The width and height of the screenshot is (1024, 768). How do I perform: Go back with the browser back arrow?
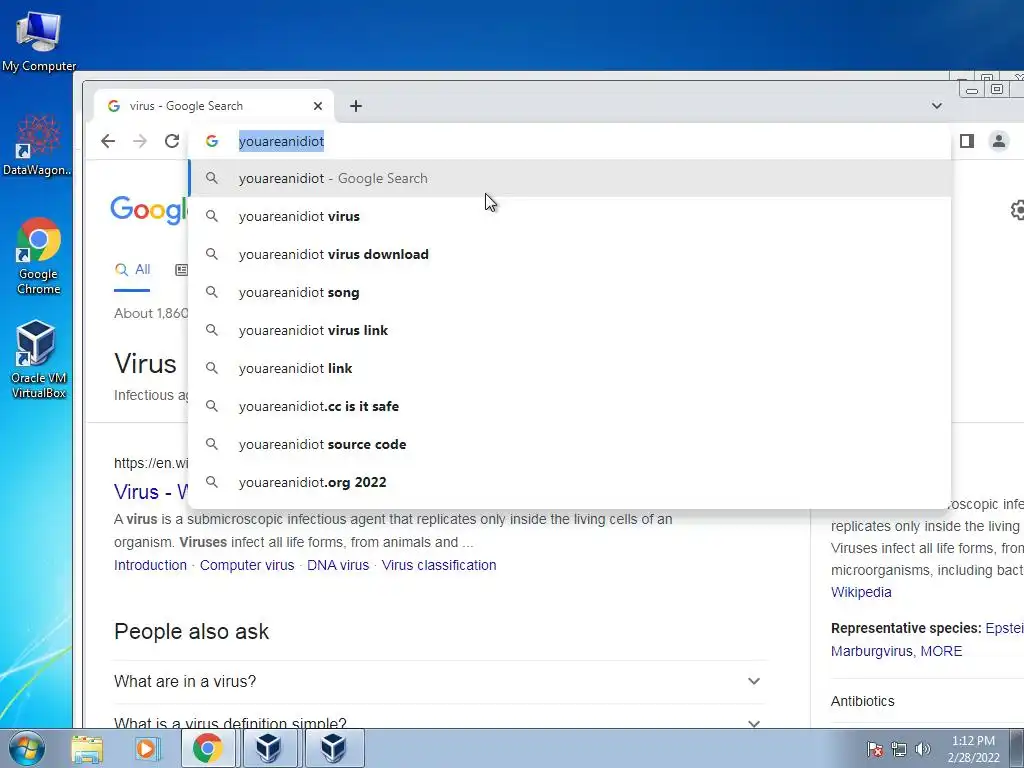108,141
